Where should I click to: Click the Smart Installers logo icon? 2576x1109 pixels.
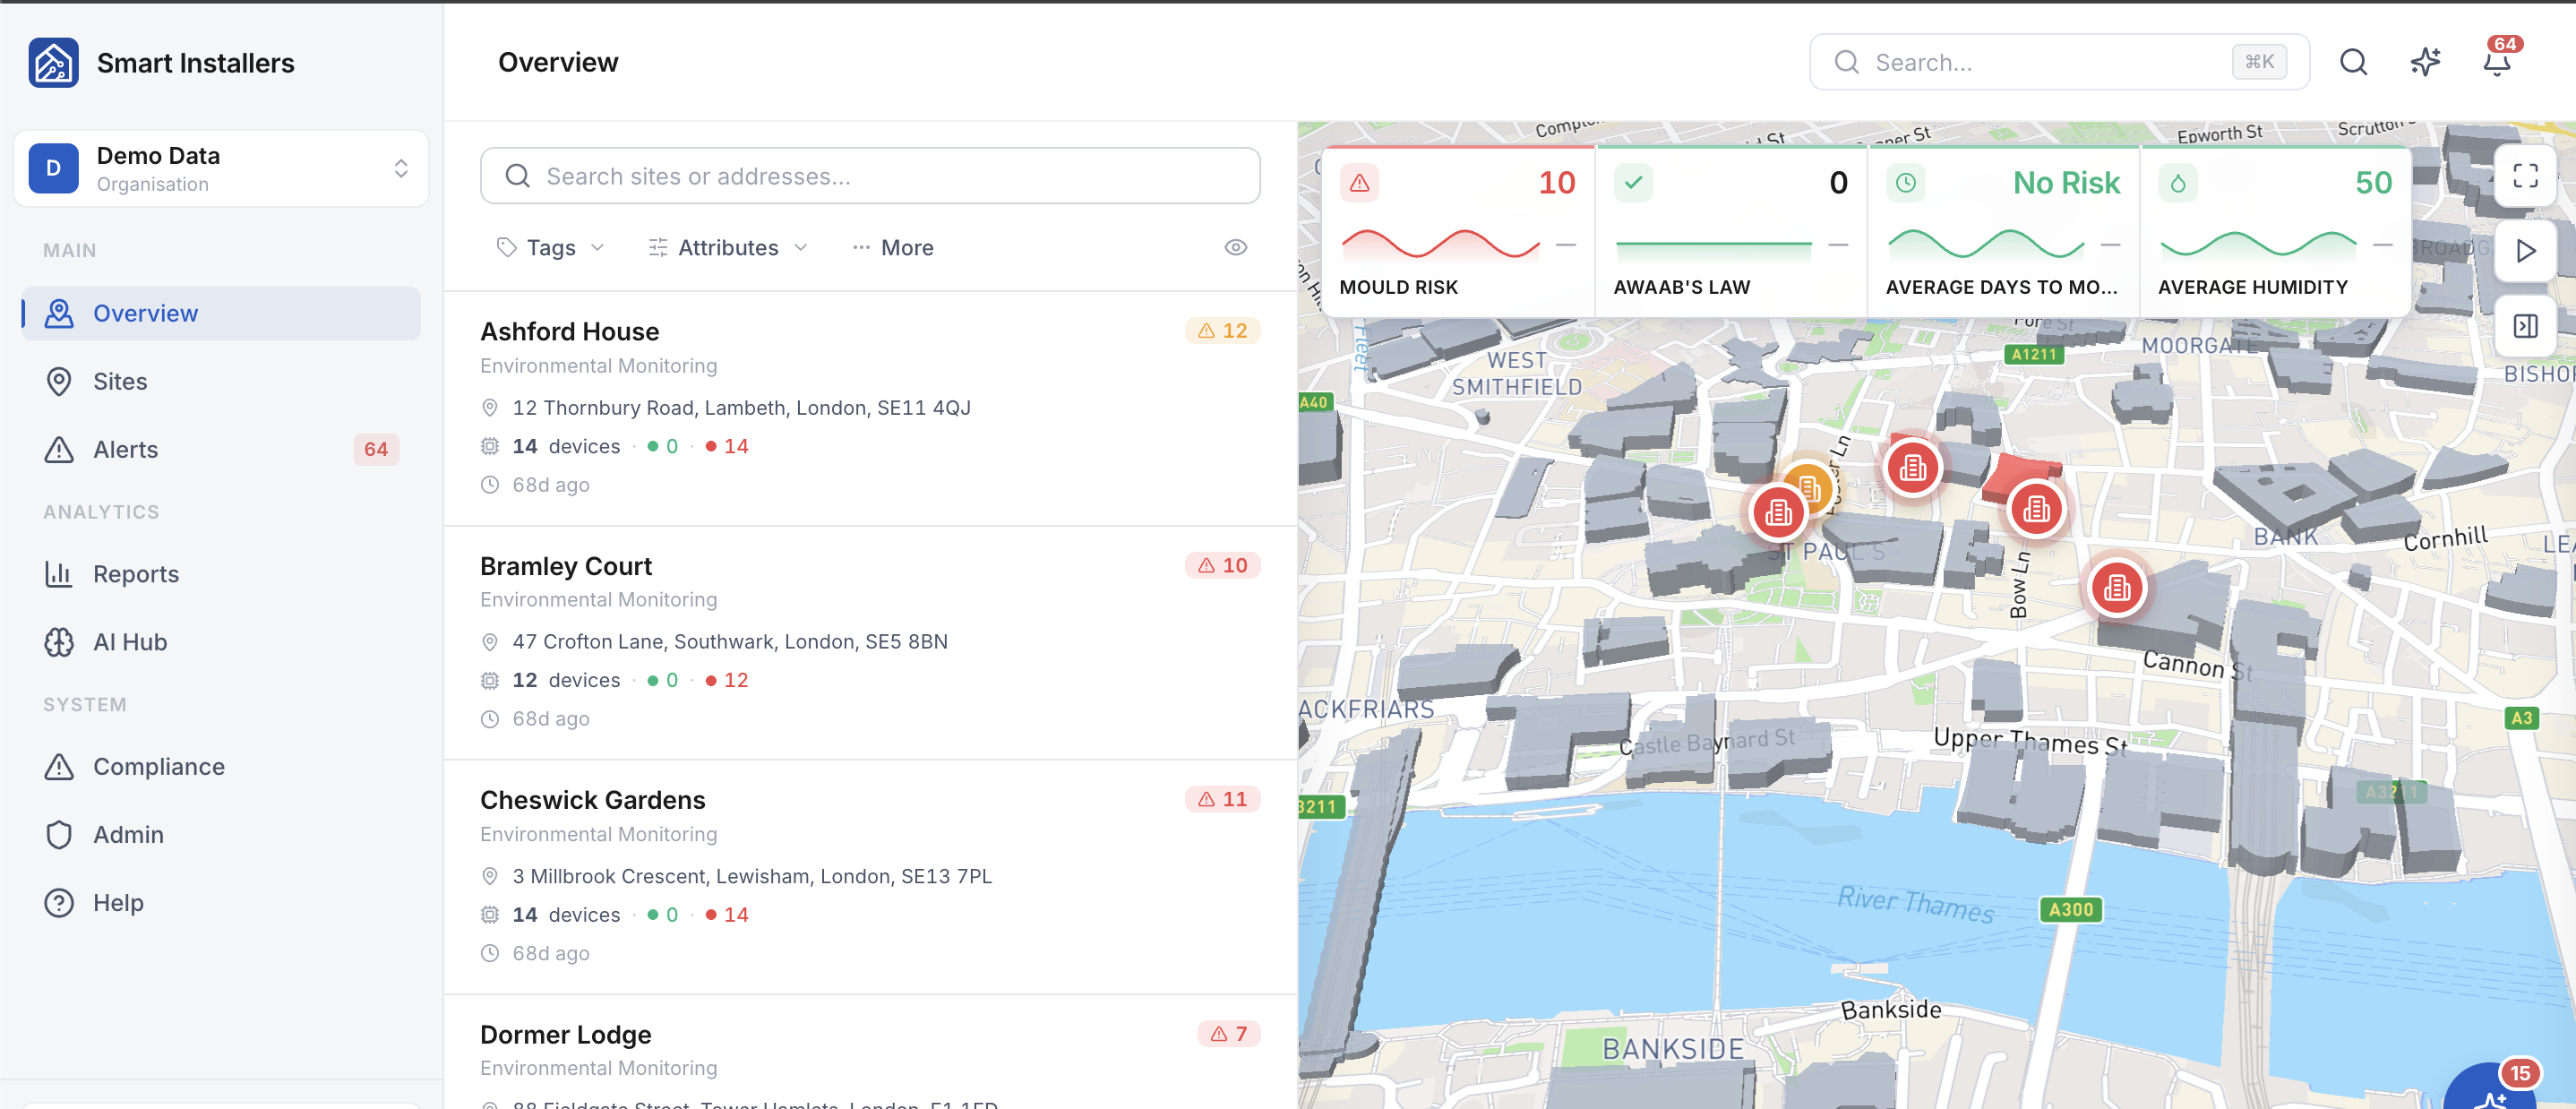[x=54, y=63]
